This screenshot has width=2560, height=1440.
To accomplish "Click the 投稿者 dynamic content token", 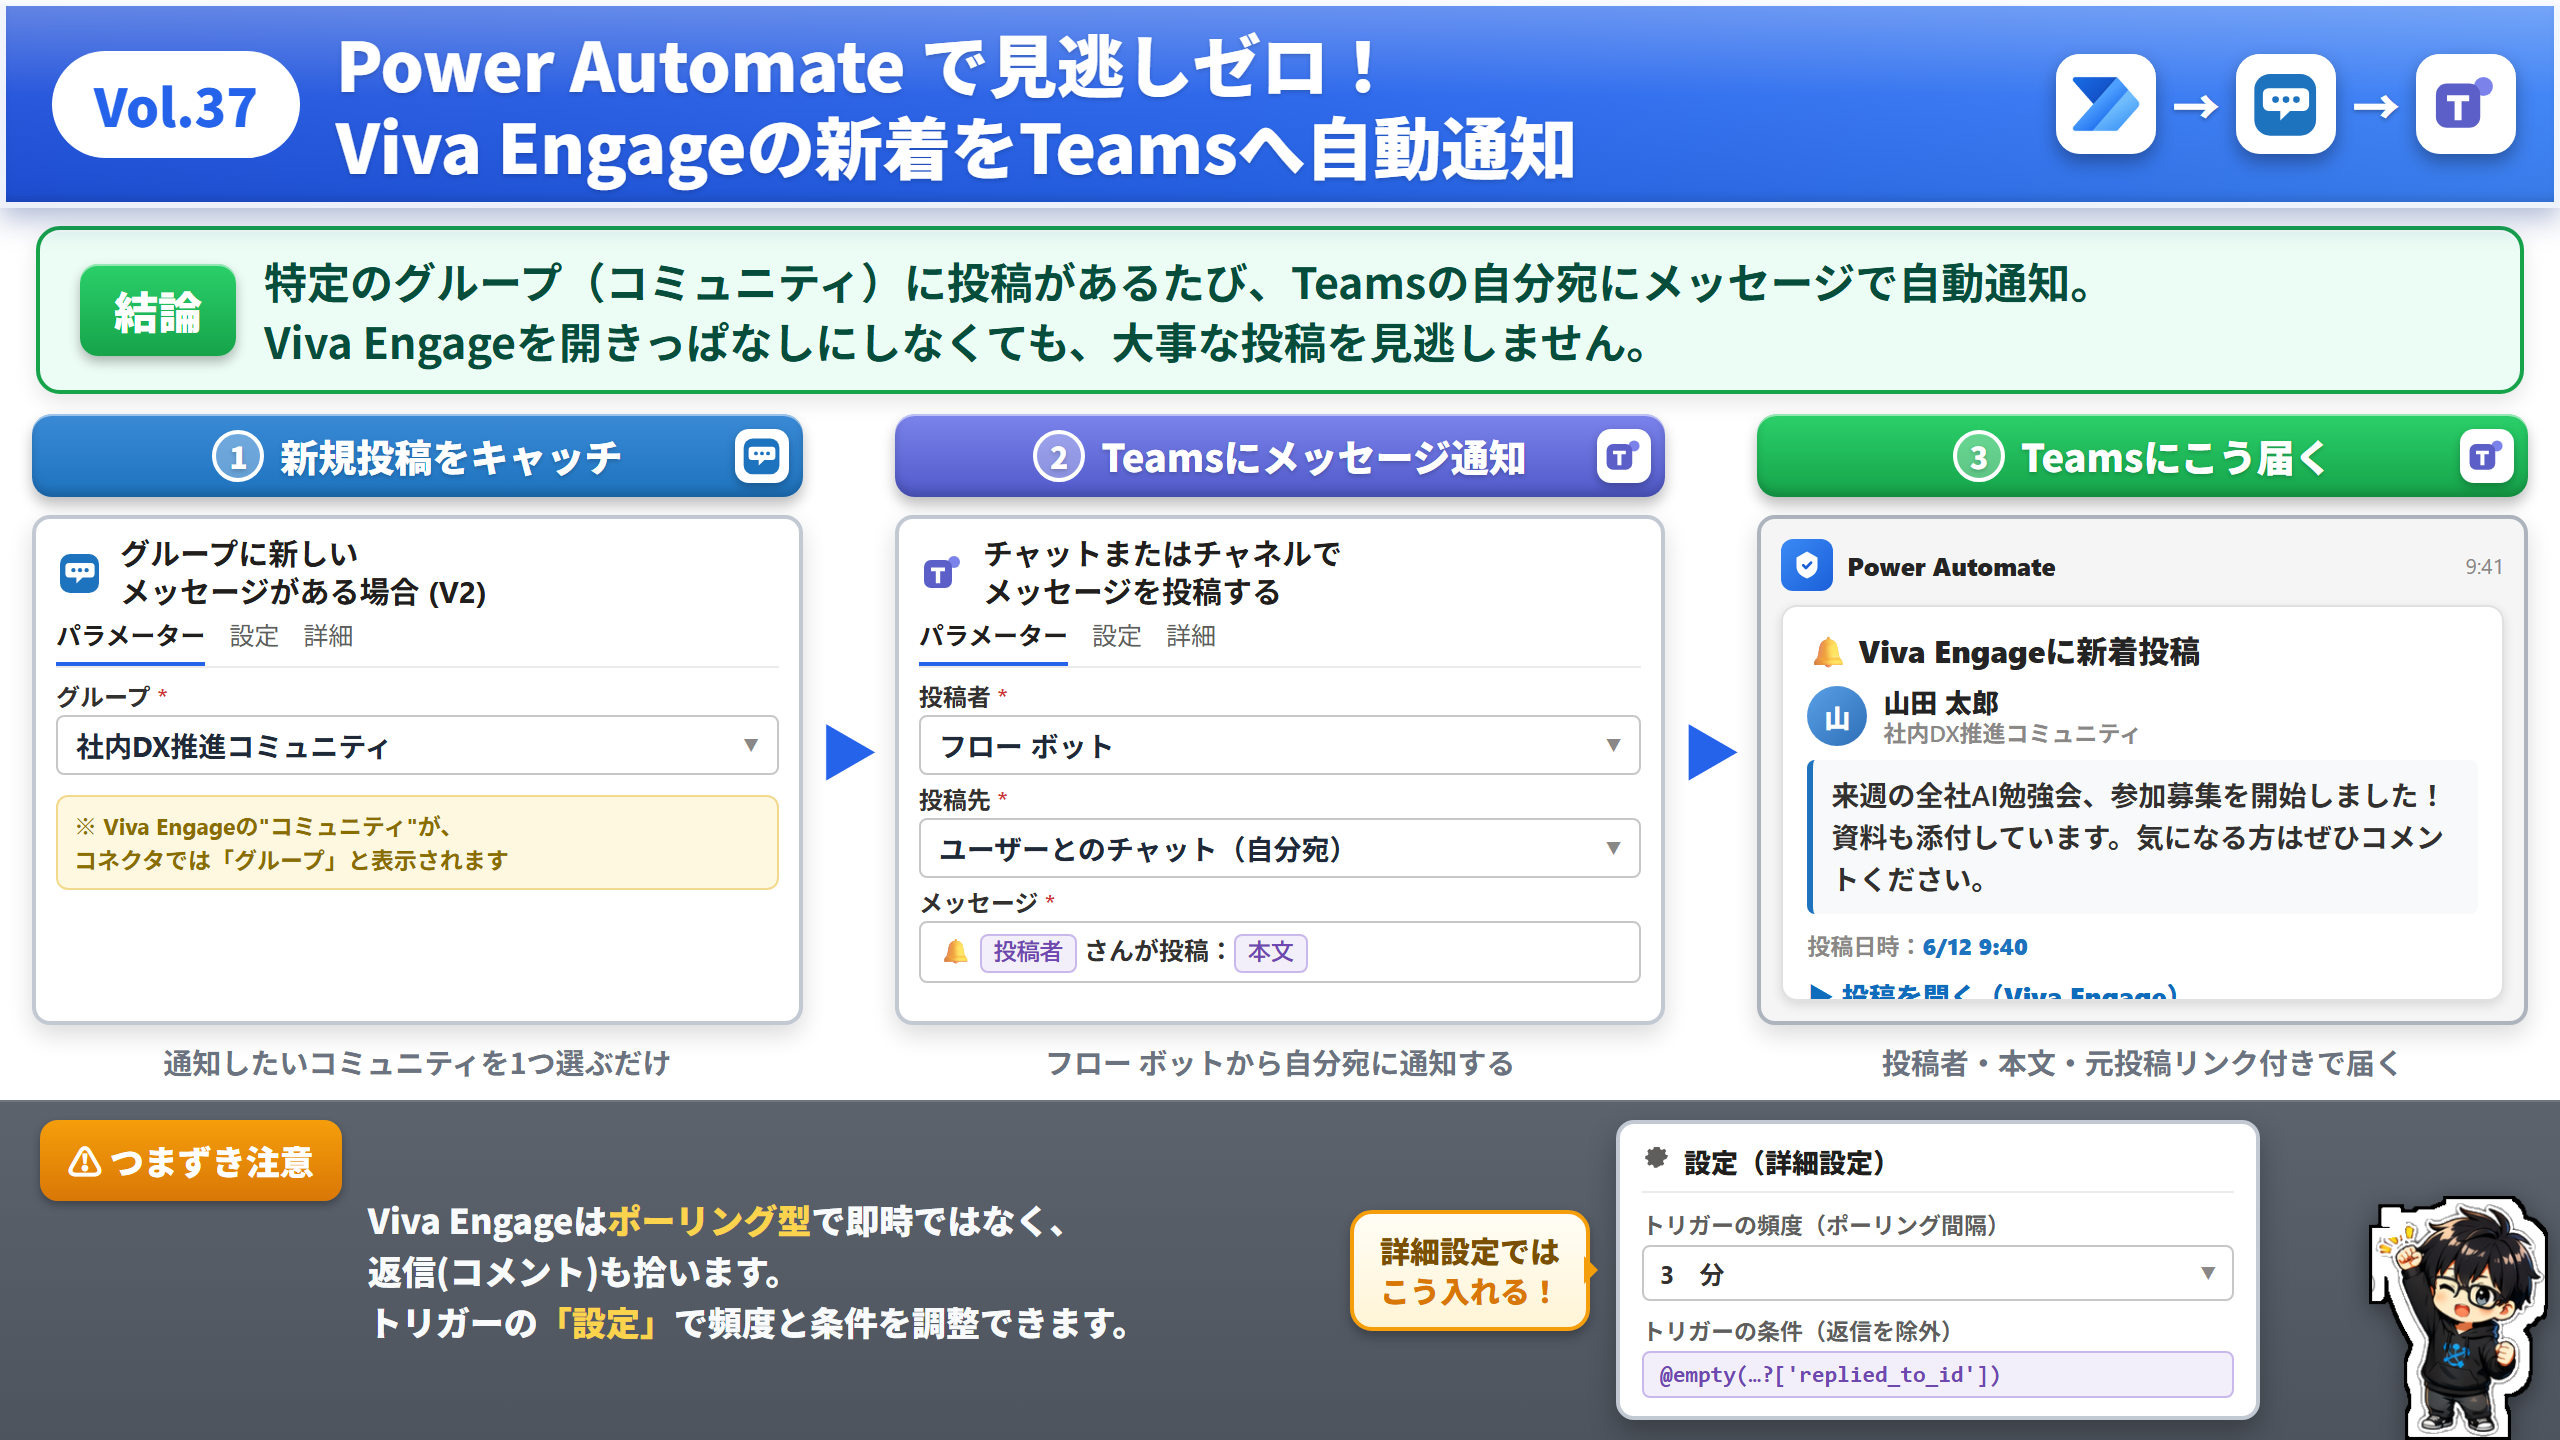I will [1028, 952].
